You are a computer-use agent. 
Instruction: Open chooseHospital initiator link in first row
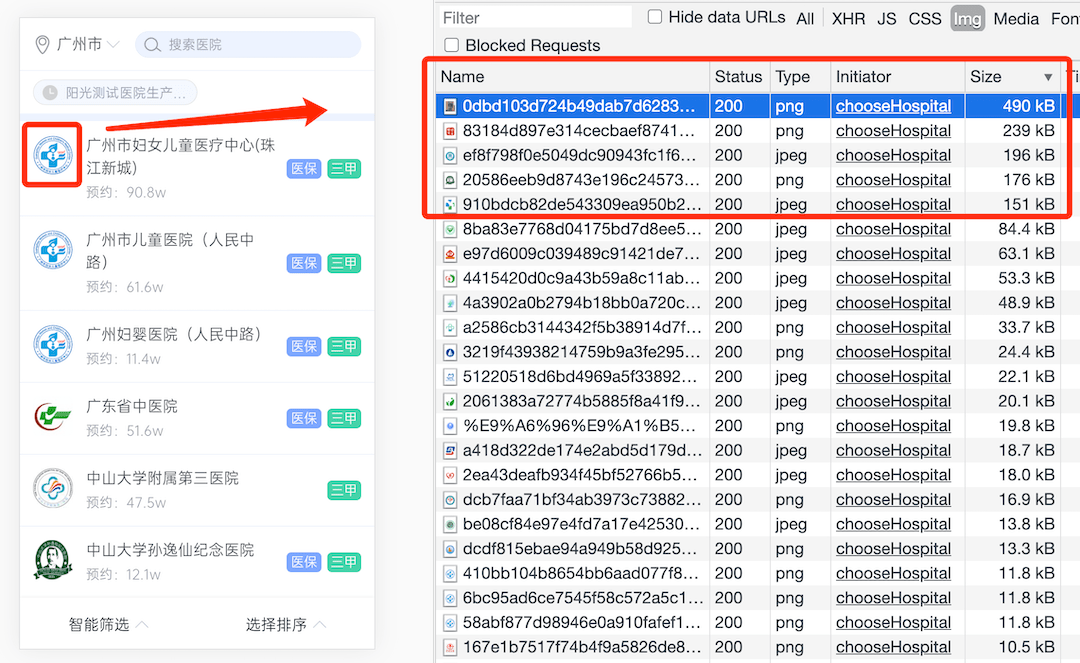pos(893,106)
